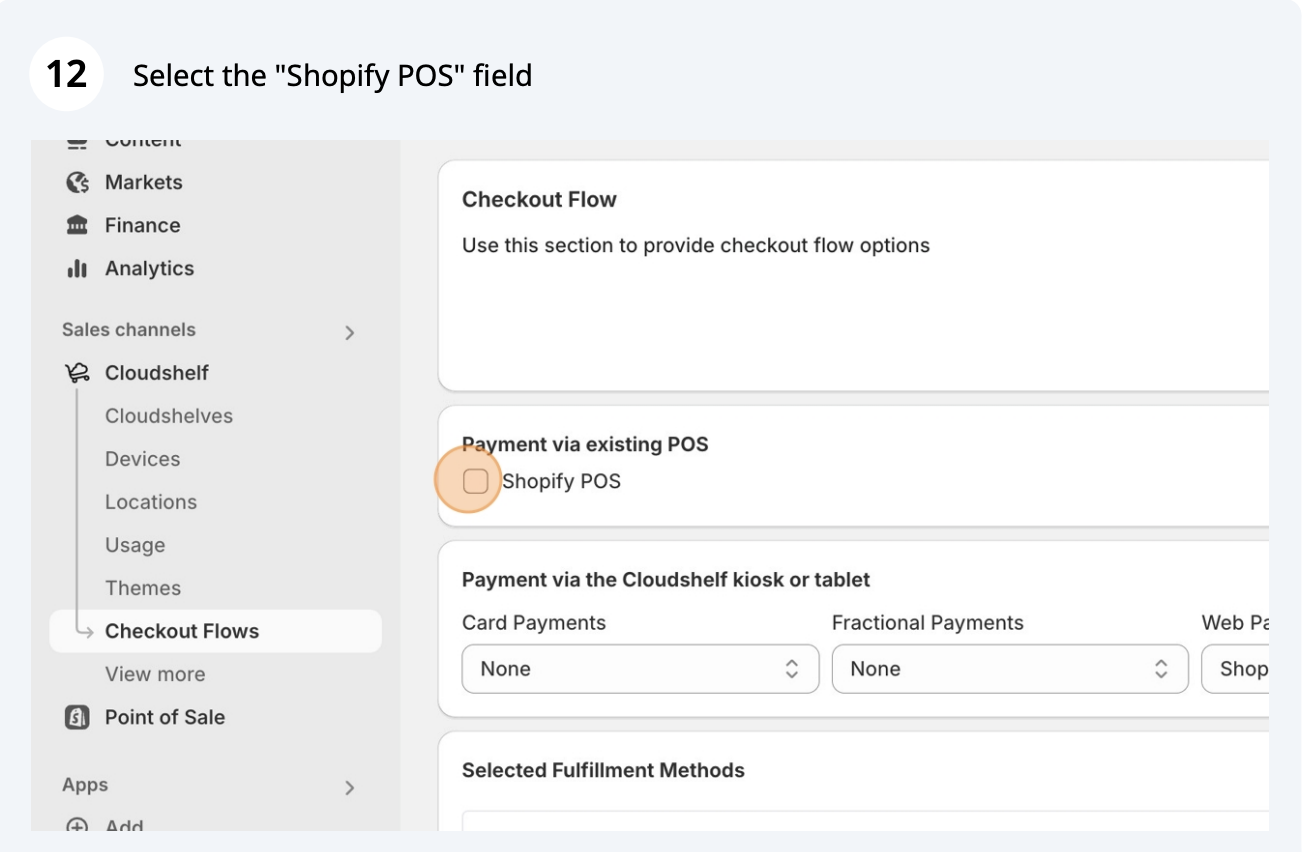Go to Devices page

[143, 459]
